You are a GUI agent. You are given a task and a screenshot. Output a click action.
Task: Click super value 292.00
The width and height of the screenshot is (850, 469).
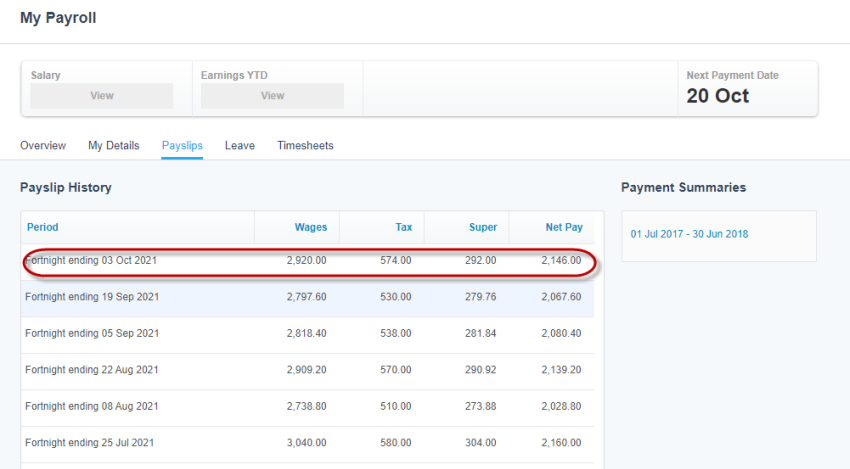click(480, 261)
